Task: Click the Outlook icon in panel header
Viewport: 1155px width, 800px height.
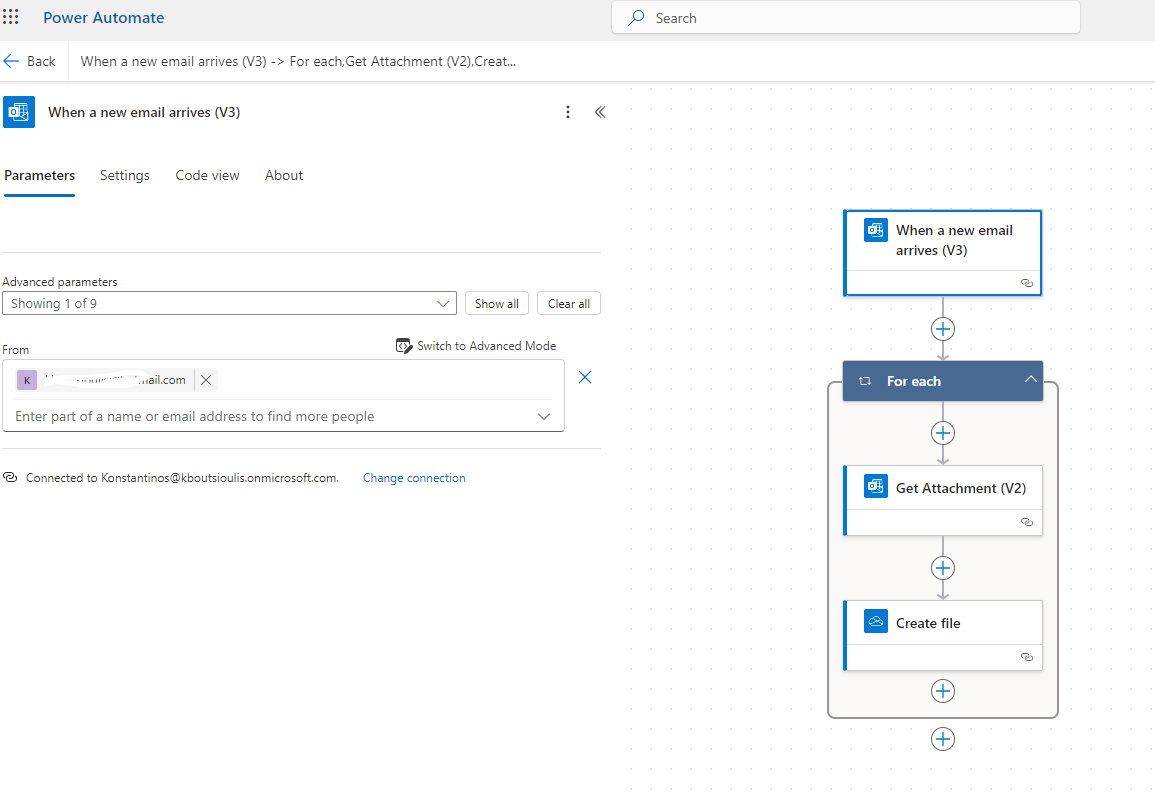Action: [19, 112]
